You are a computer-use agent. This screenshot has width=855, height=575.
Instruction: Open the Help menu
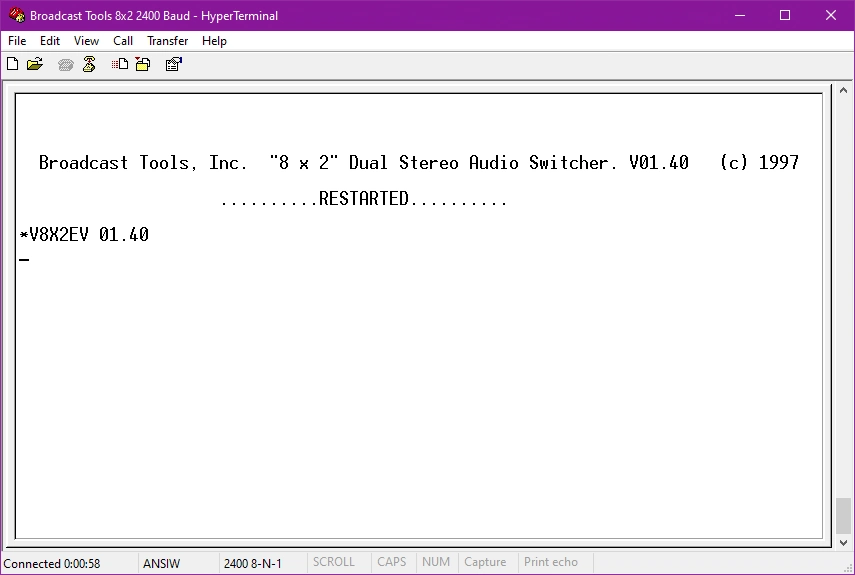(x=214, y=41)
